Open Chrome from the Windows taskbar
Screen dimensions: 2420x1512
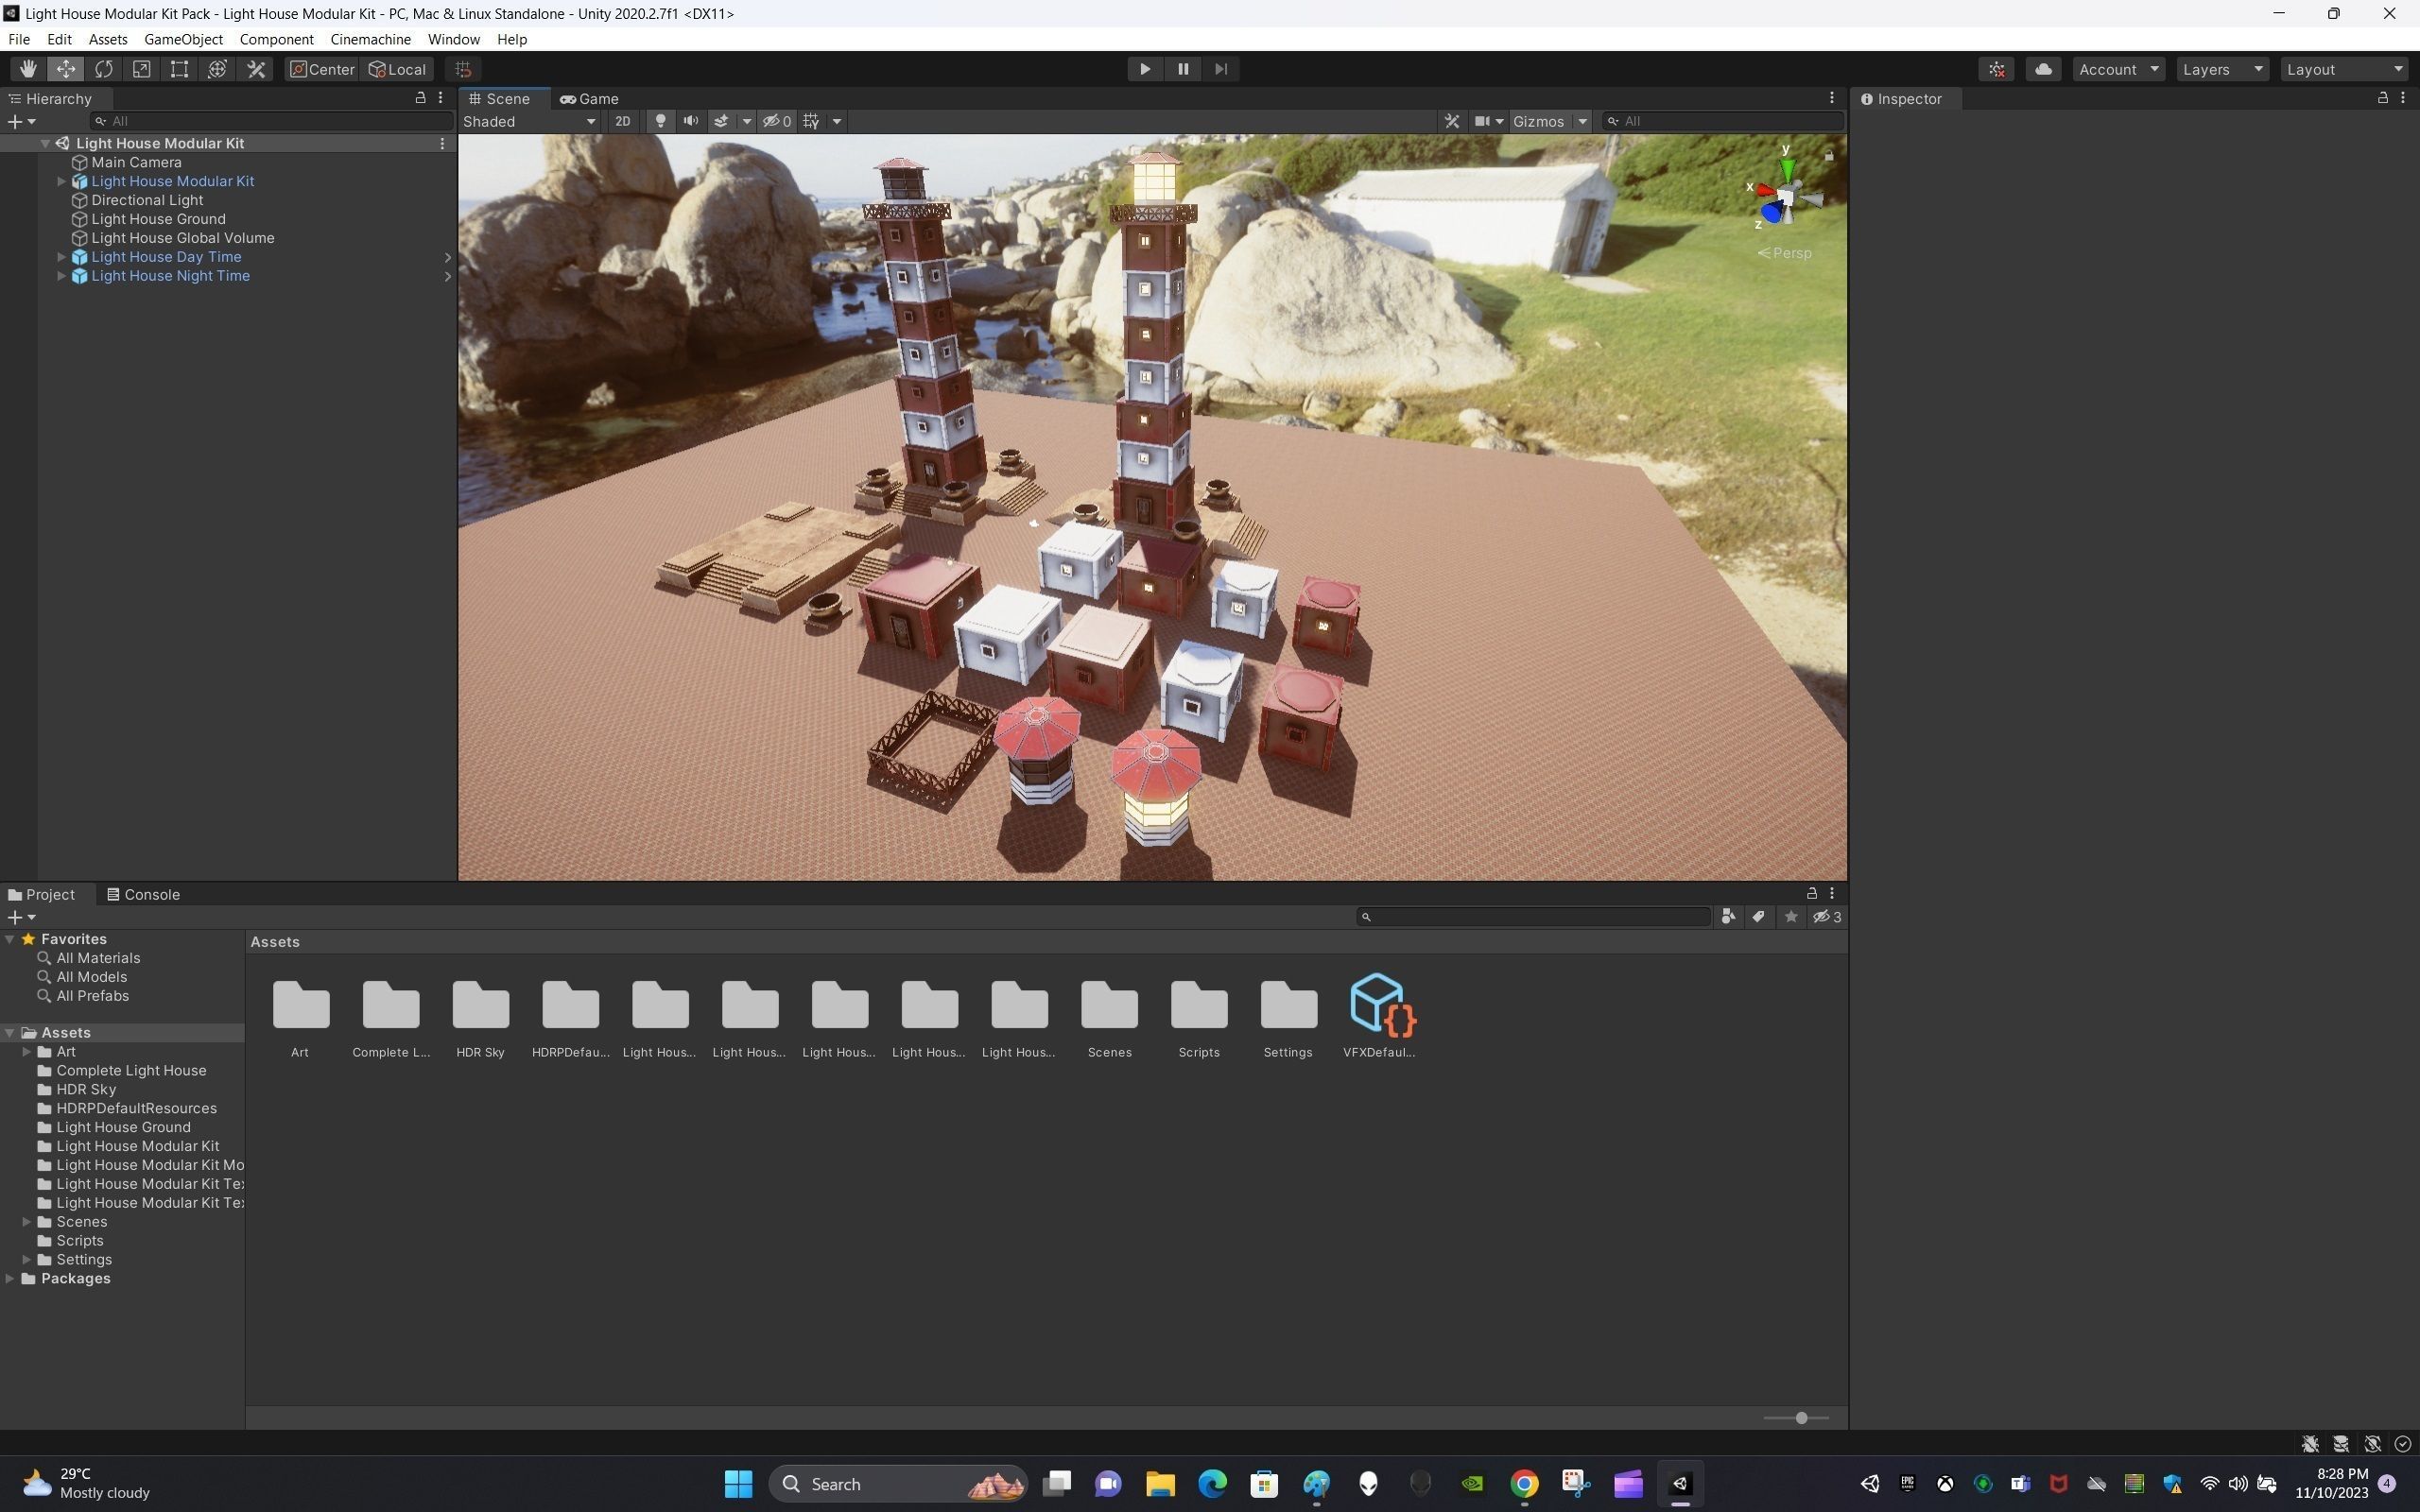pos(1523,1484)
